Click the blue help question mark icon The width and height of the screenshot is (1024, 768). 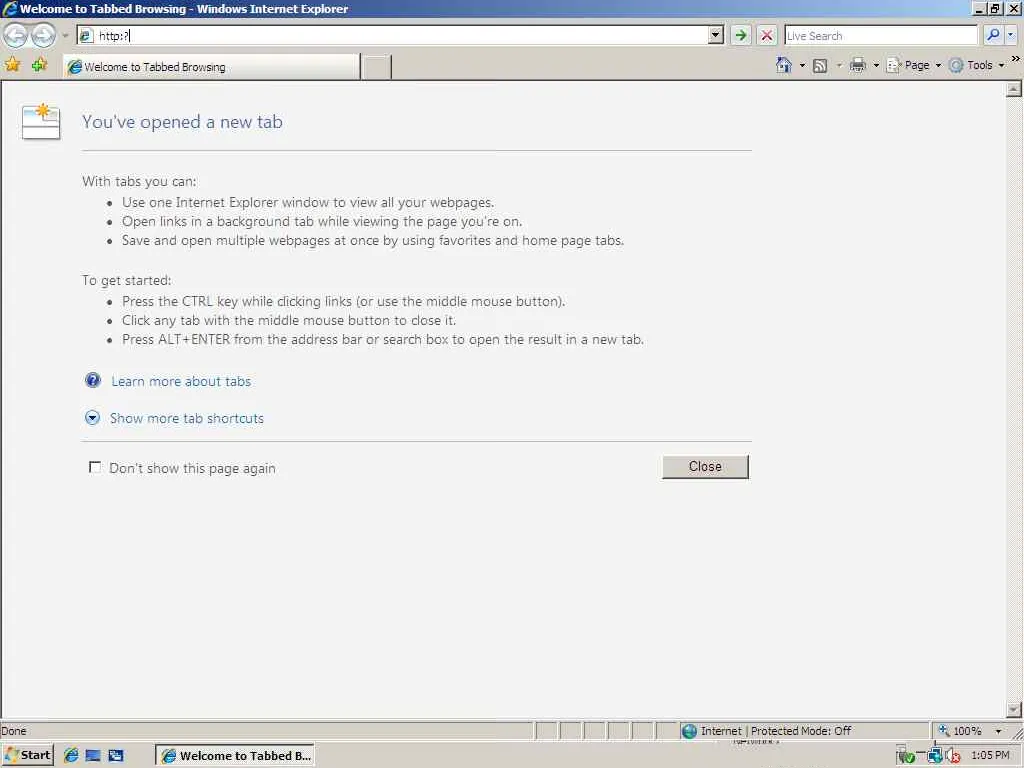[x=93, y=380]
